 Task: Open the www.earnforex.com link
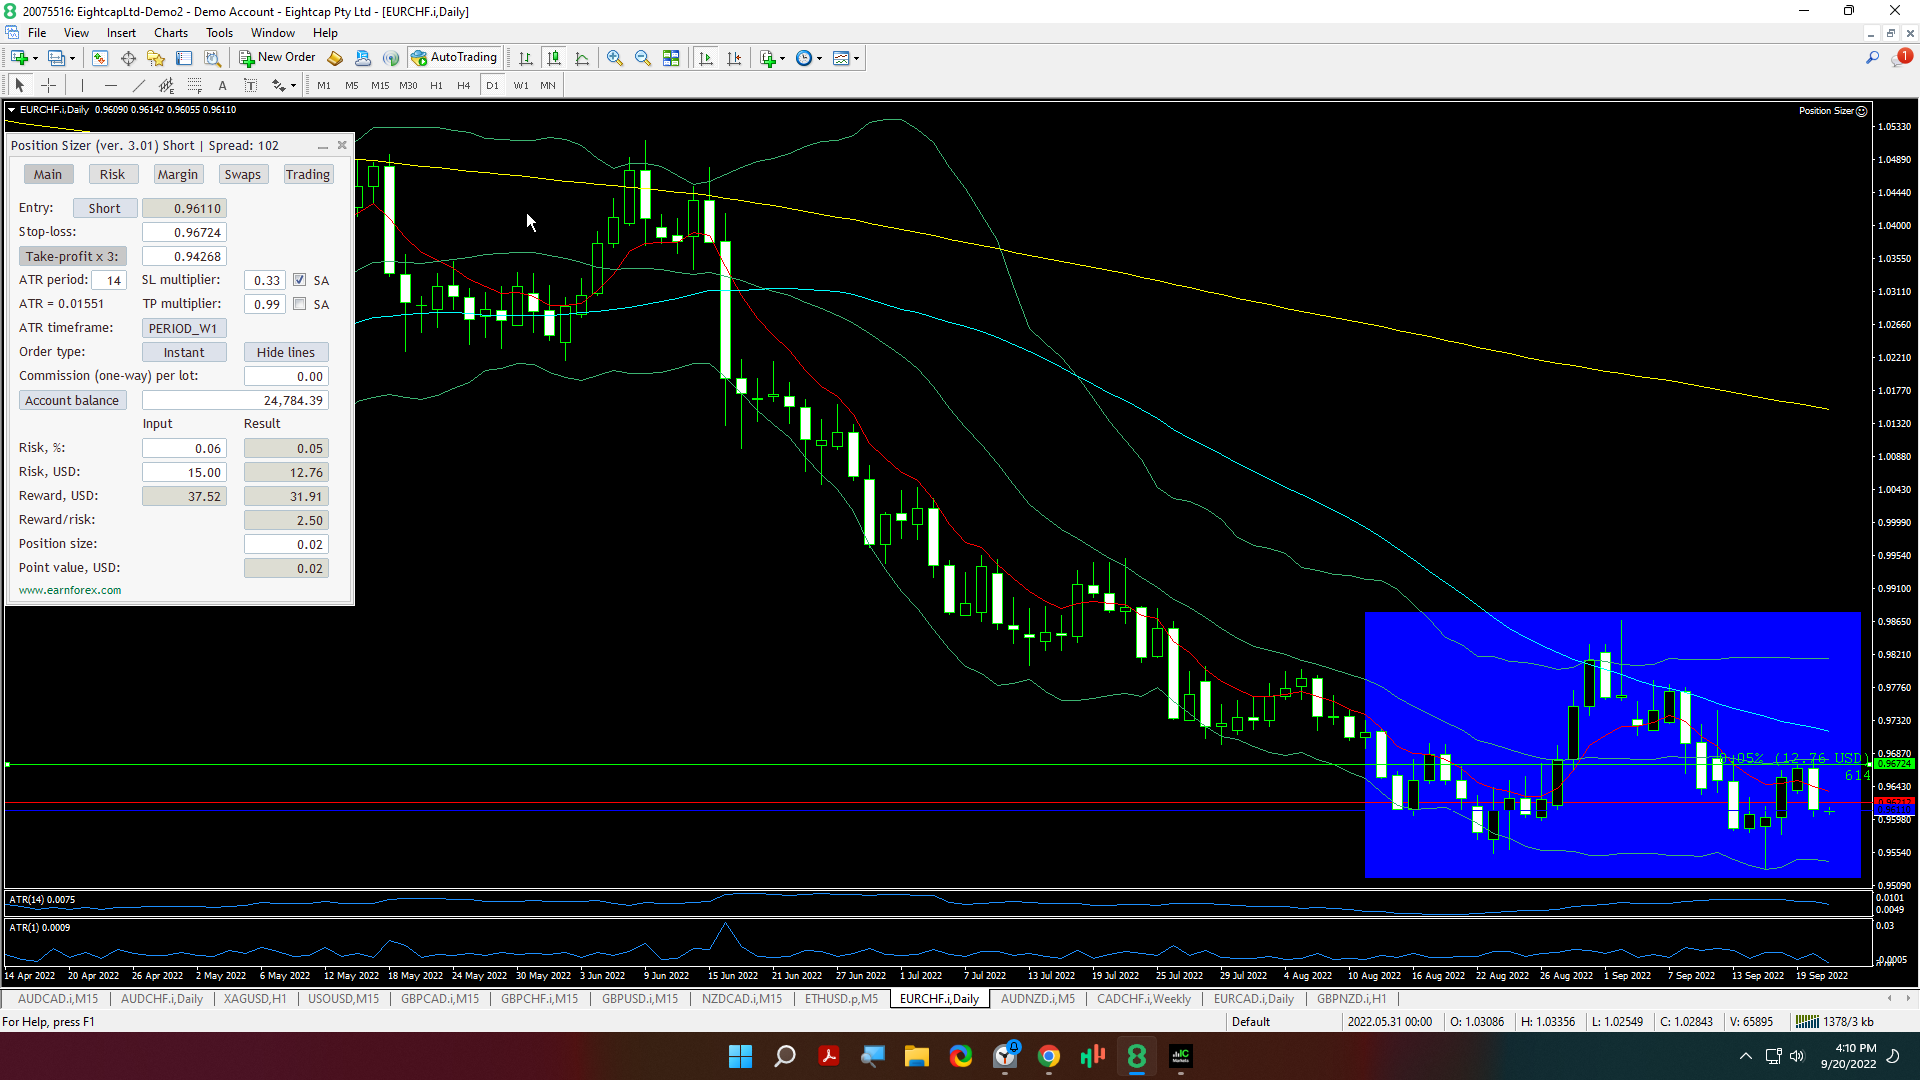(70, 590)
